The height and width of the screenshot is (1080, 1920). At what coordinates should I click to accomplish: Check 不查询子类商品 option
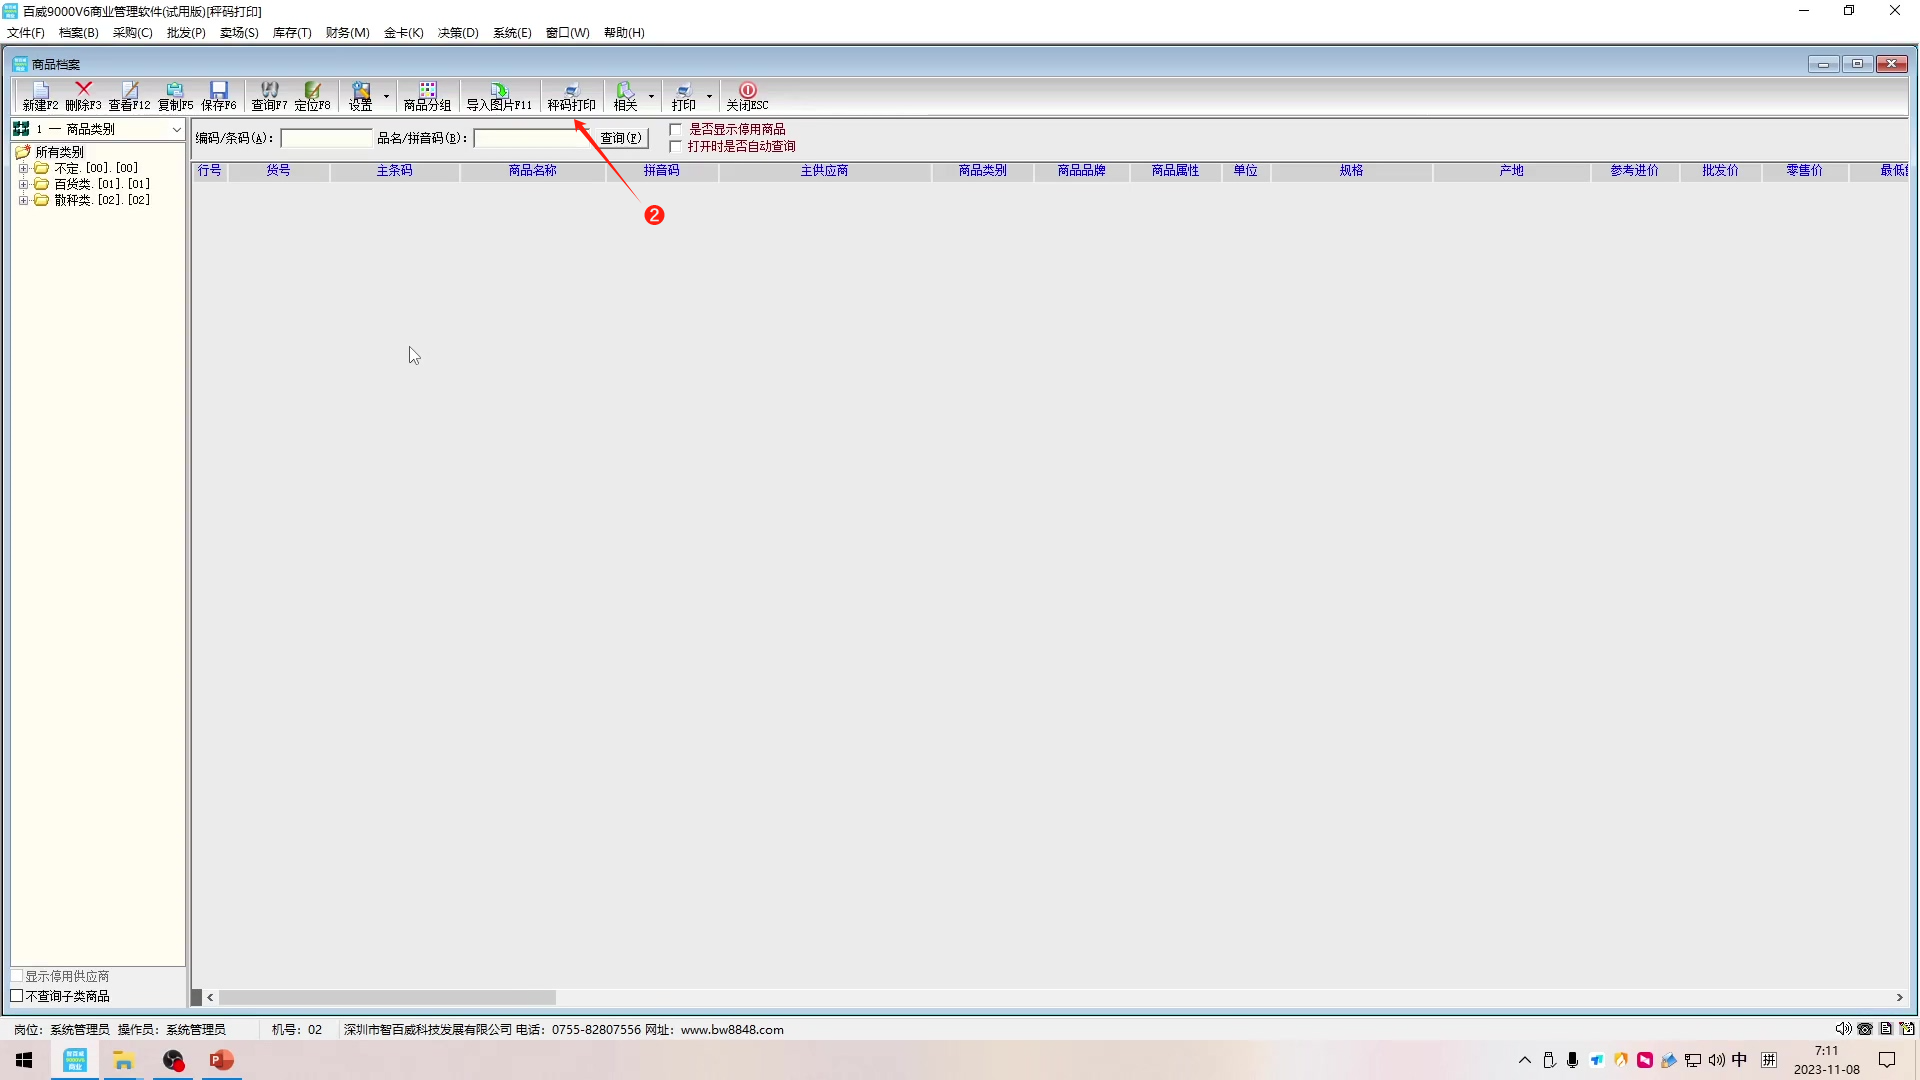pyautogui.click(x=17, y=996)
